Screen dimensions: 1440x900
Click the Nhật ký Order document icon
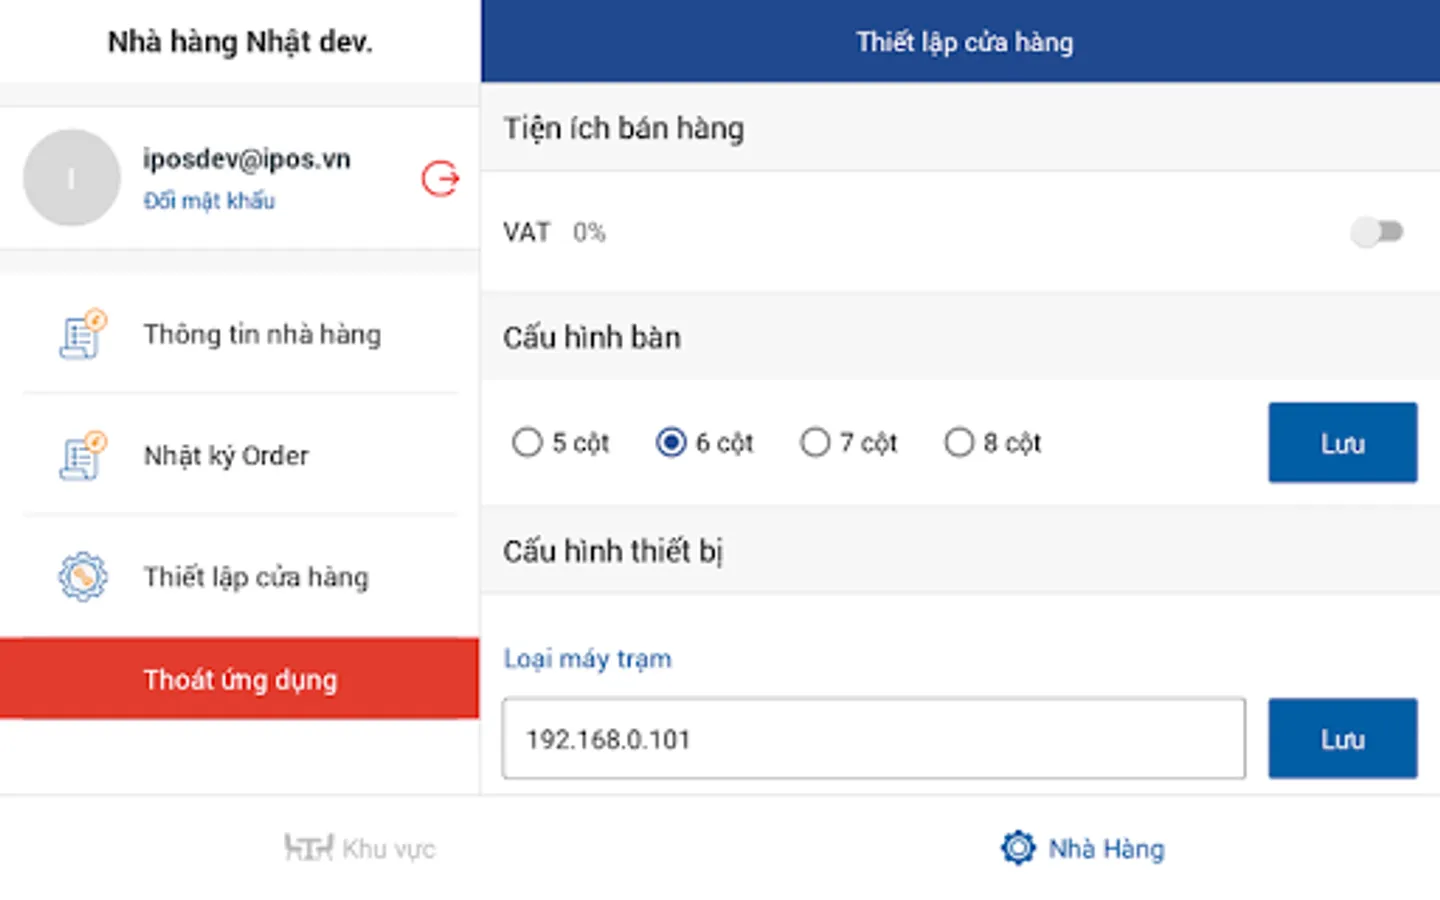[x=82, y=456]
